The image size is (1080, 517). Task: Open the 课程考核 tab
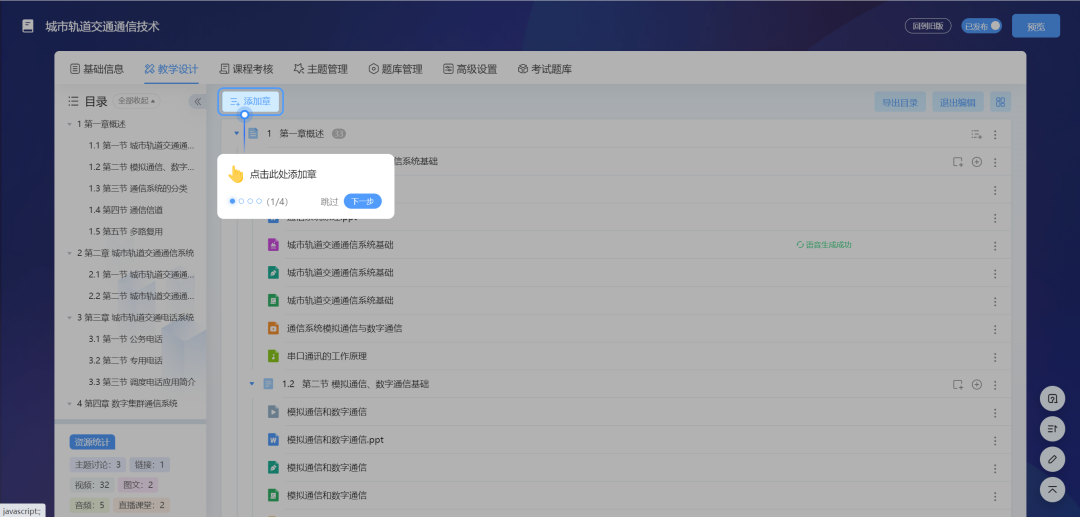(246, 69)
